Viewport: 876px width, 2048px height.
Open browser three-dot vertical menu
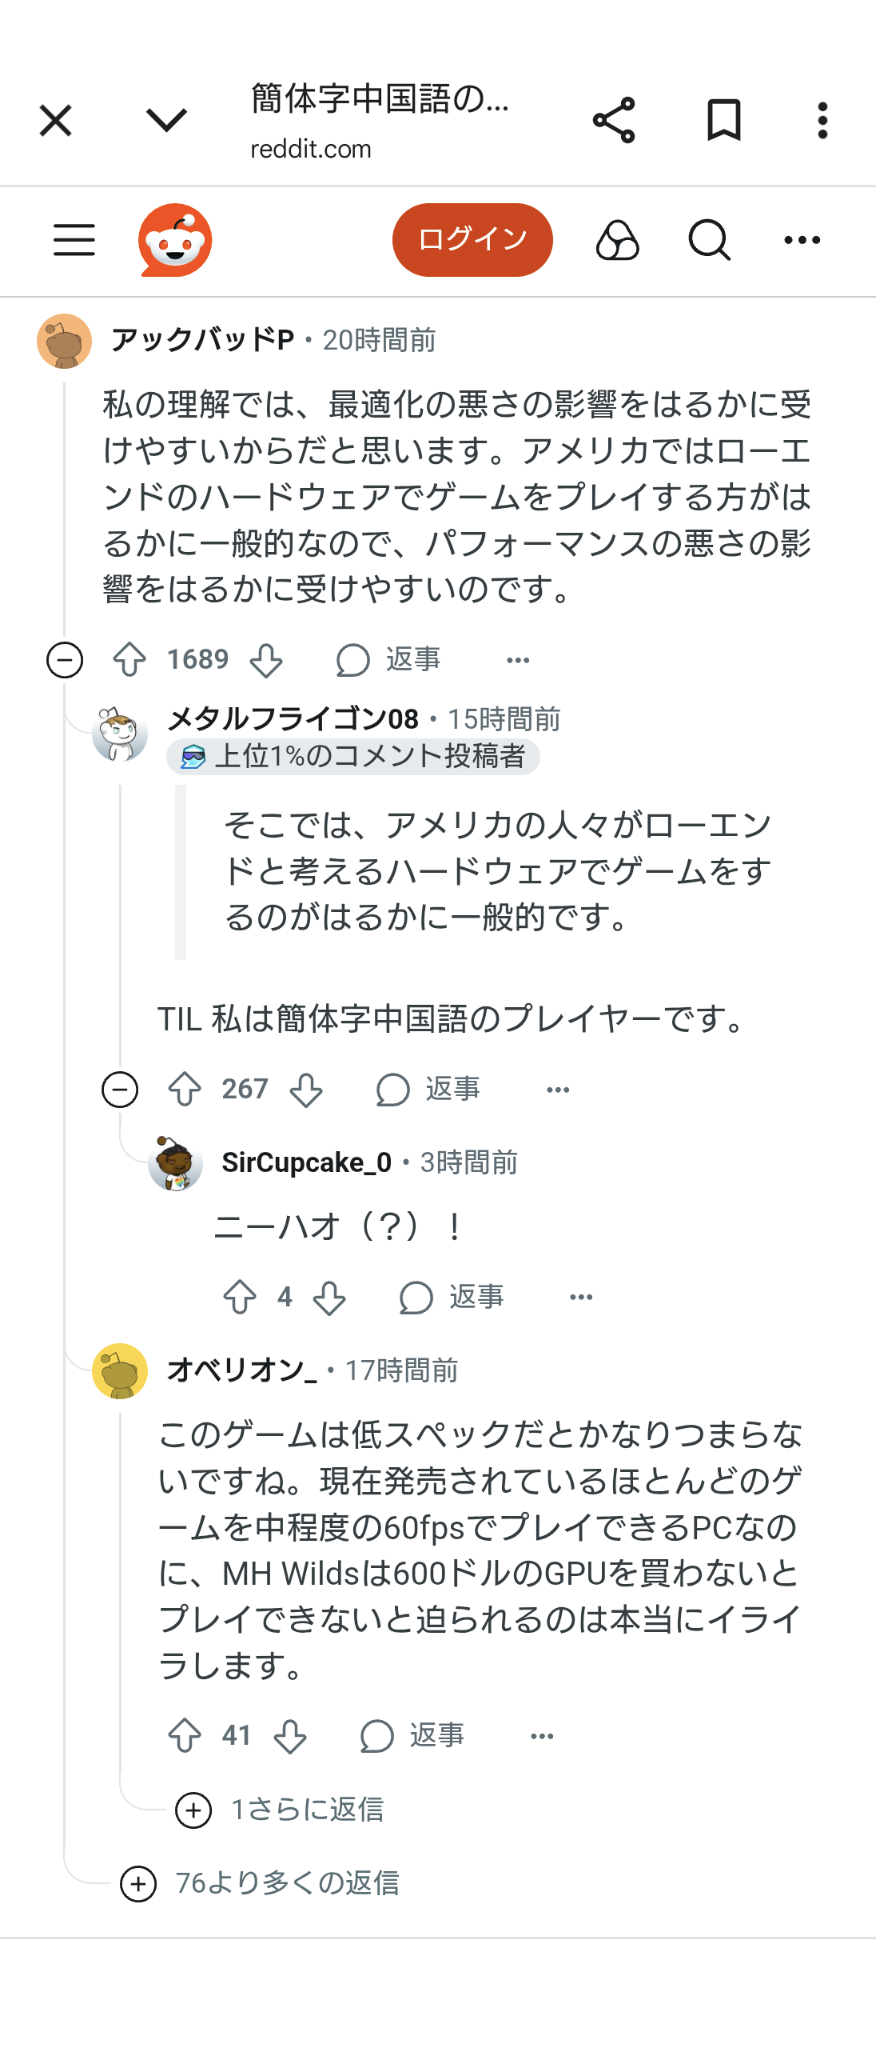click(x=822, y=120)
